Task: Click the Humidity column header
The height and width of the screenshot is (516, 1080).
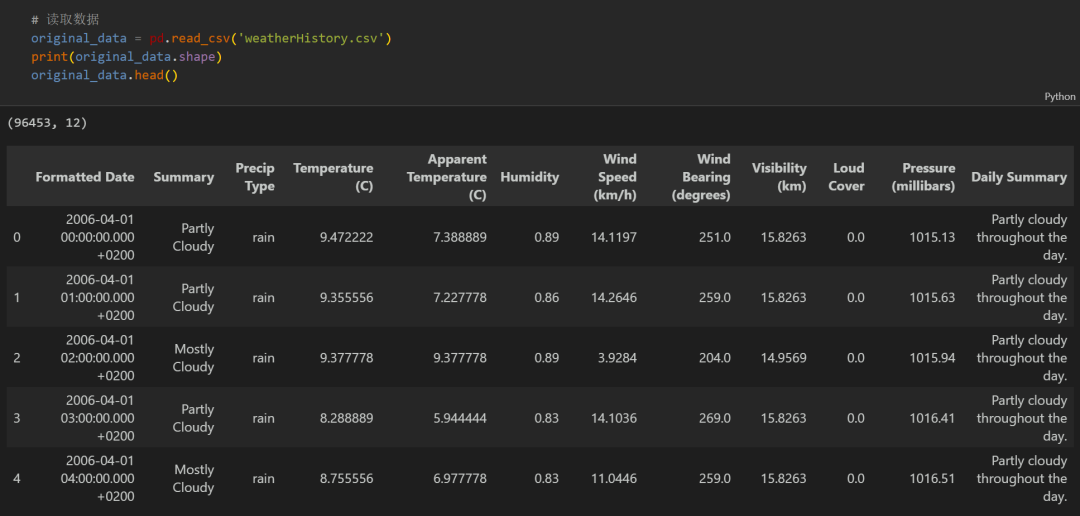Action: pyautogui.click(x=530, y=177)
